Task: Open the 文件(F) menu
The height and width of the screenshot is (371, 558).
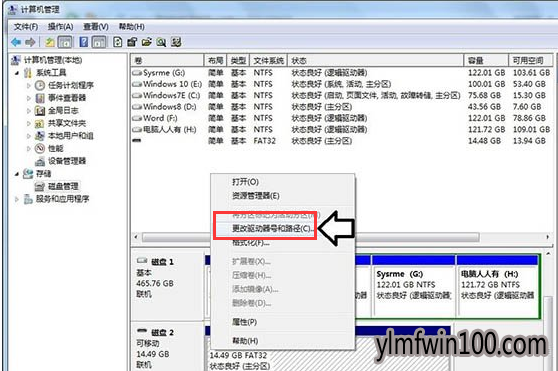Action: [x=26, y=27]
